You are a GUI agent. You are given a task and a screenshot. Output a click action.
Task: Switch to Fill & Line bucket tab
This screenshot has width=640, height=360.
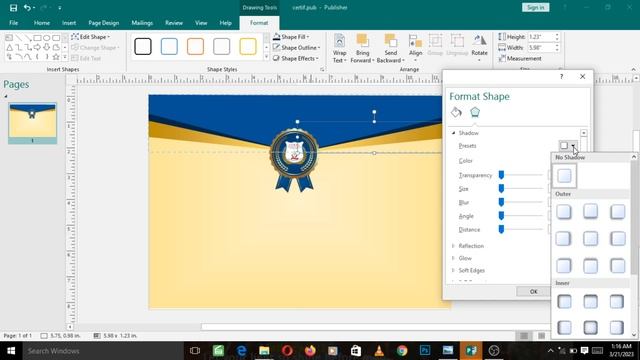pyautogui.click(x=456, y=112)
